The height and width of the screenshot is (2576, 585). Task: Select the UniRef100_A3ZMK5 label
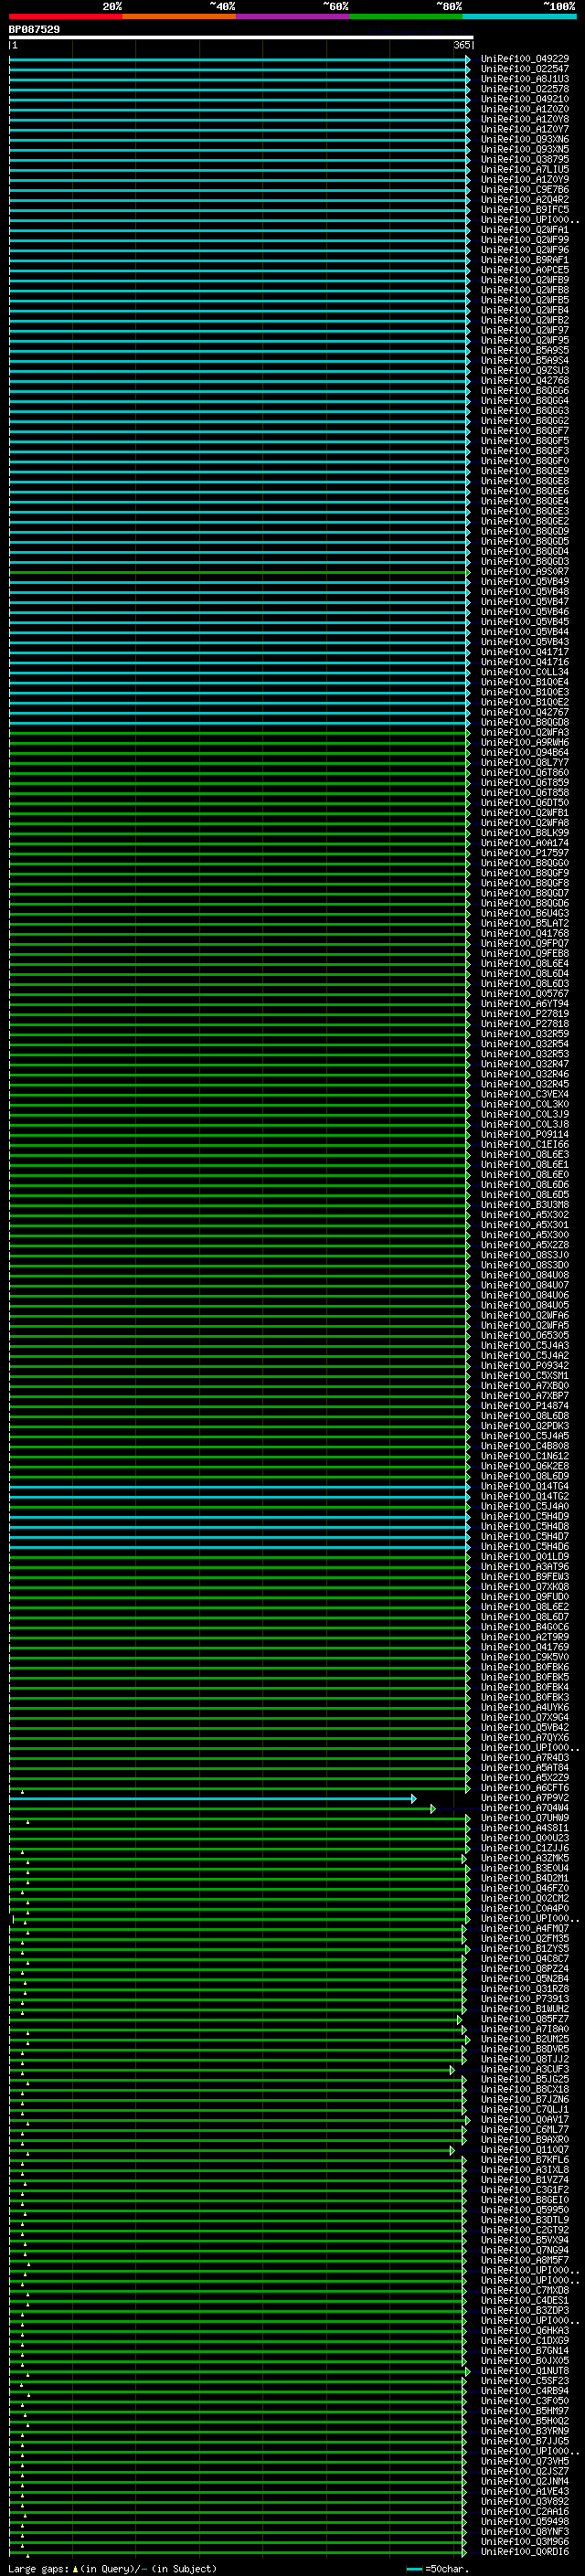(x=525, y=1859)
